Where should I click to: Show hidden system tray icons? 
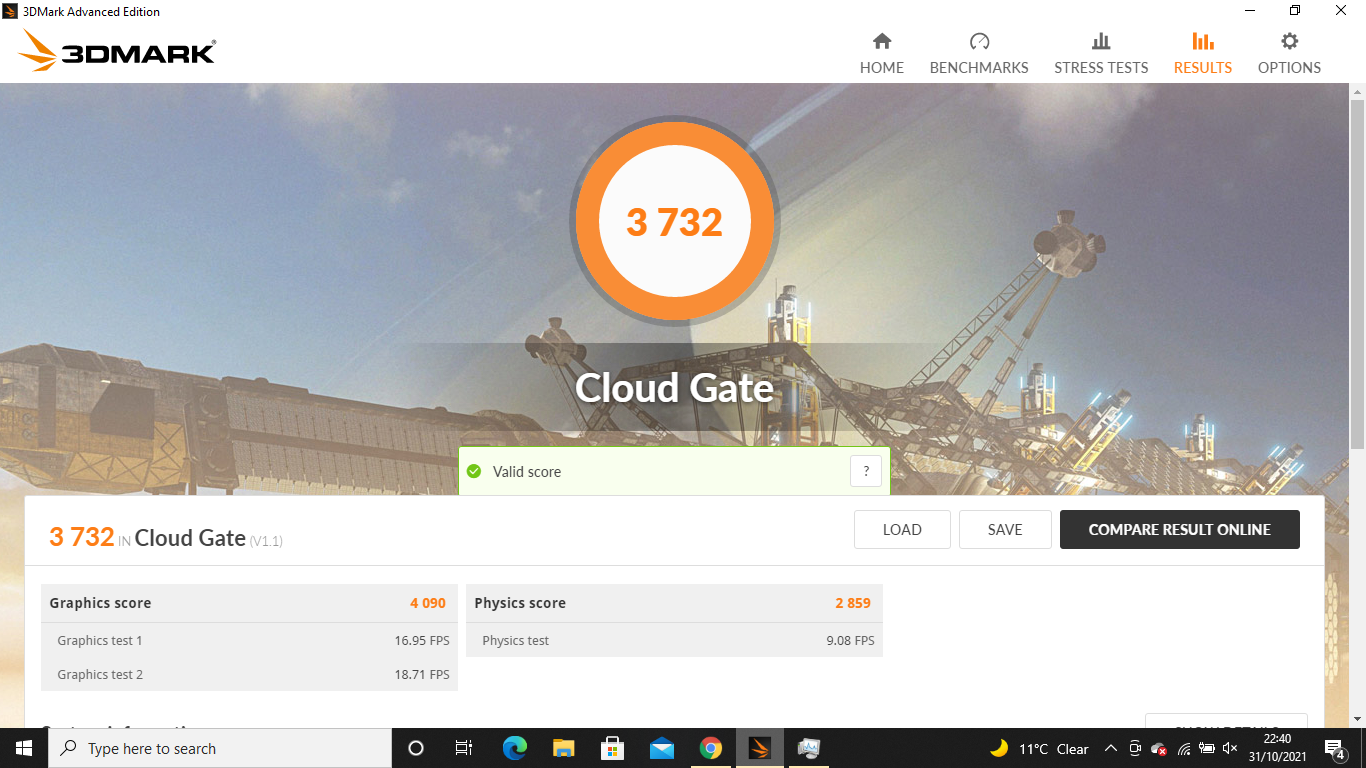[x=1110, y=748]
